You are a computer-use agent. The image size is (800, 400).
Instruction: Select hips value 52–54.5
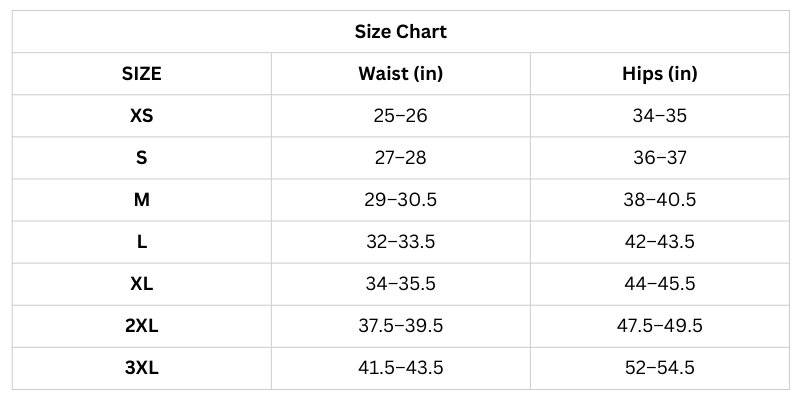[x=659, y=368]
